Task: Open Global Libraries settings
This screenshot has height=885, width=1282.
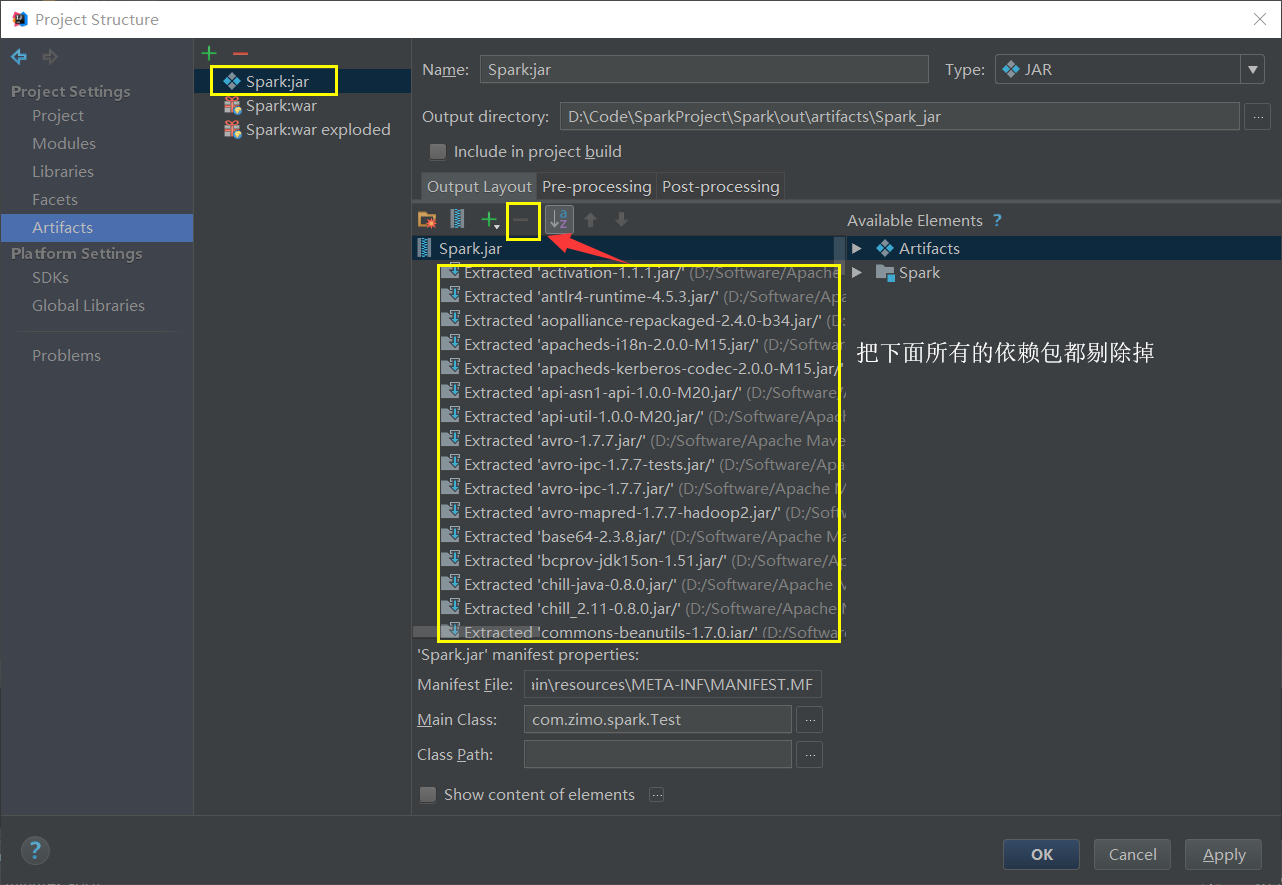Action: 88,305
